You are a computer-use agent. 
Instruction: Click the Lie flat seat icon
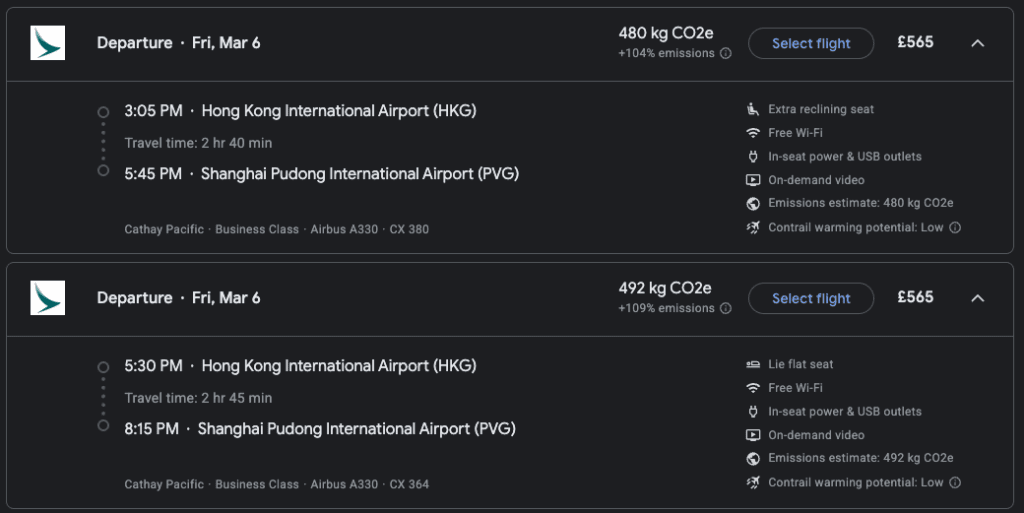[x=753, y=364]
